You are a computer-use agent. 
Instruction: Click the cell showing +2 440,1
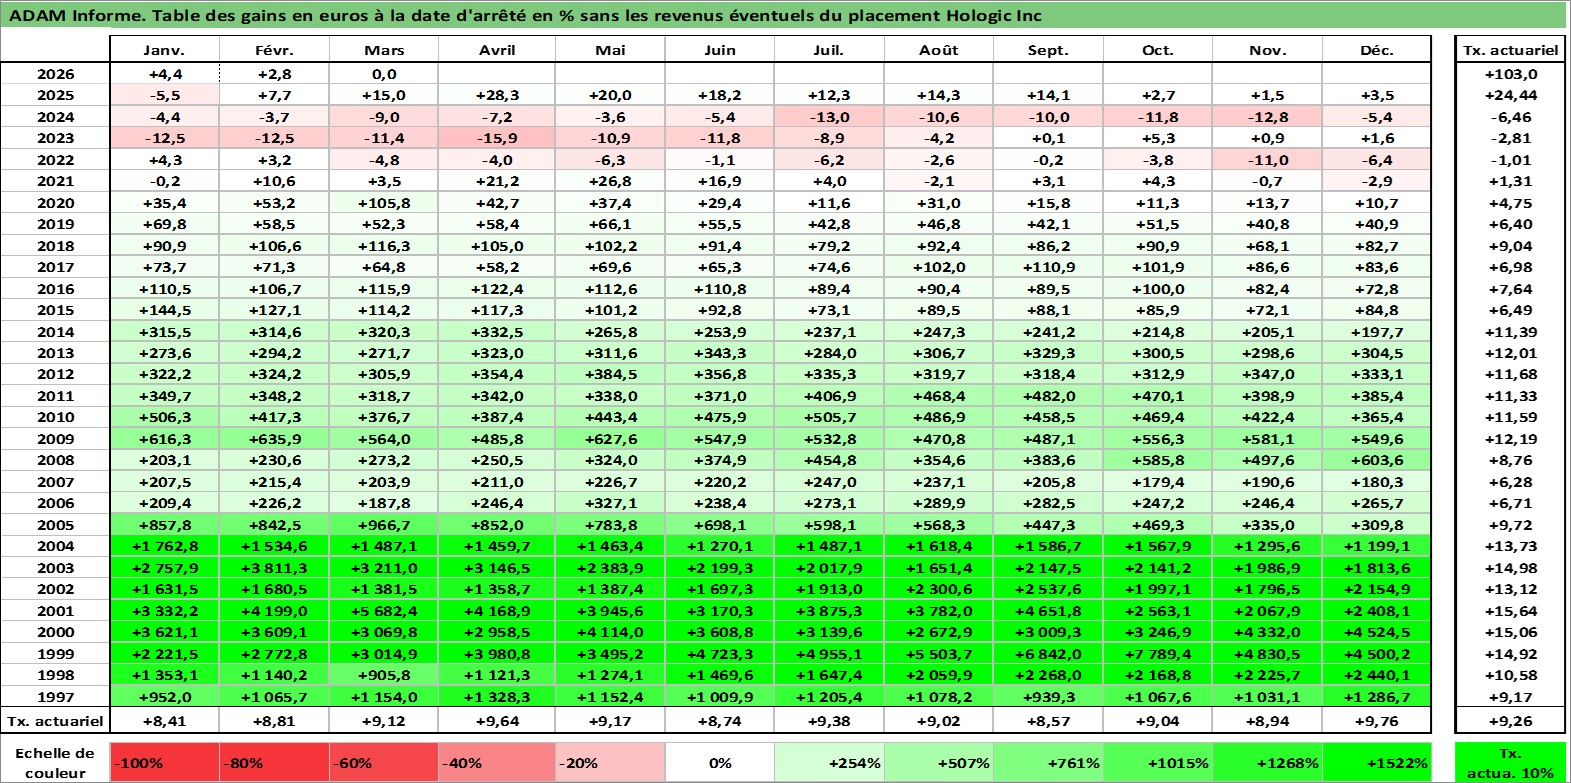1377,675
